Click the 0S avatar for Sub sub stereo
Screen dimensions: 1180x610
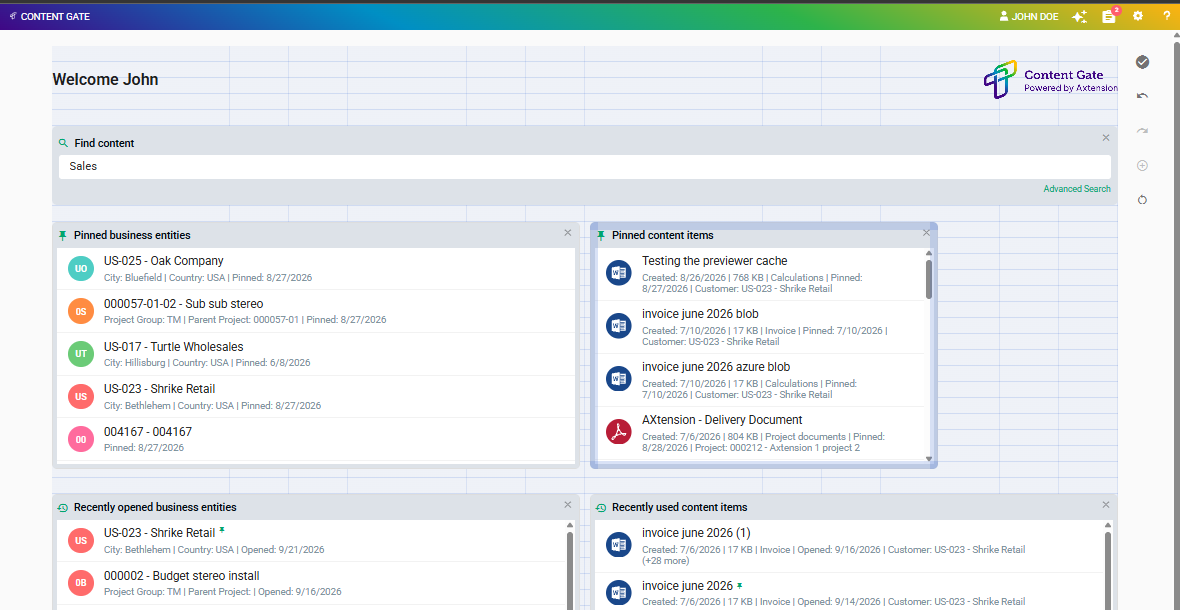coord(81,311)
